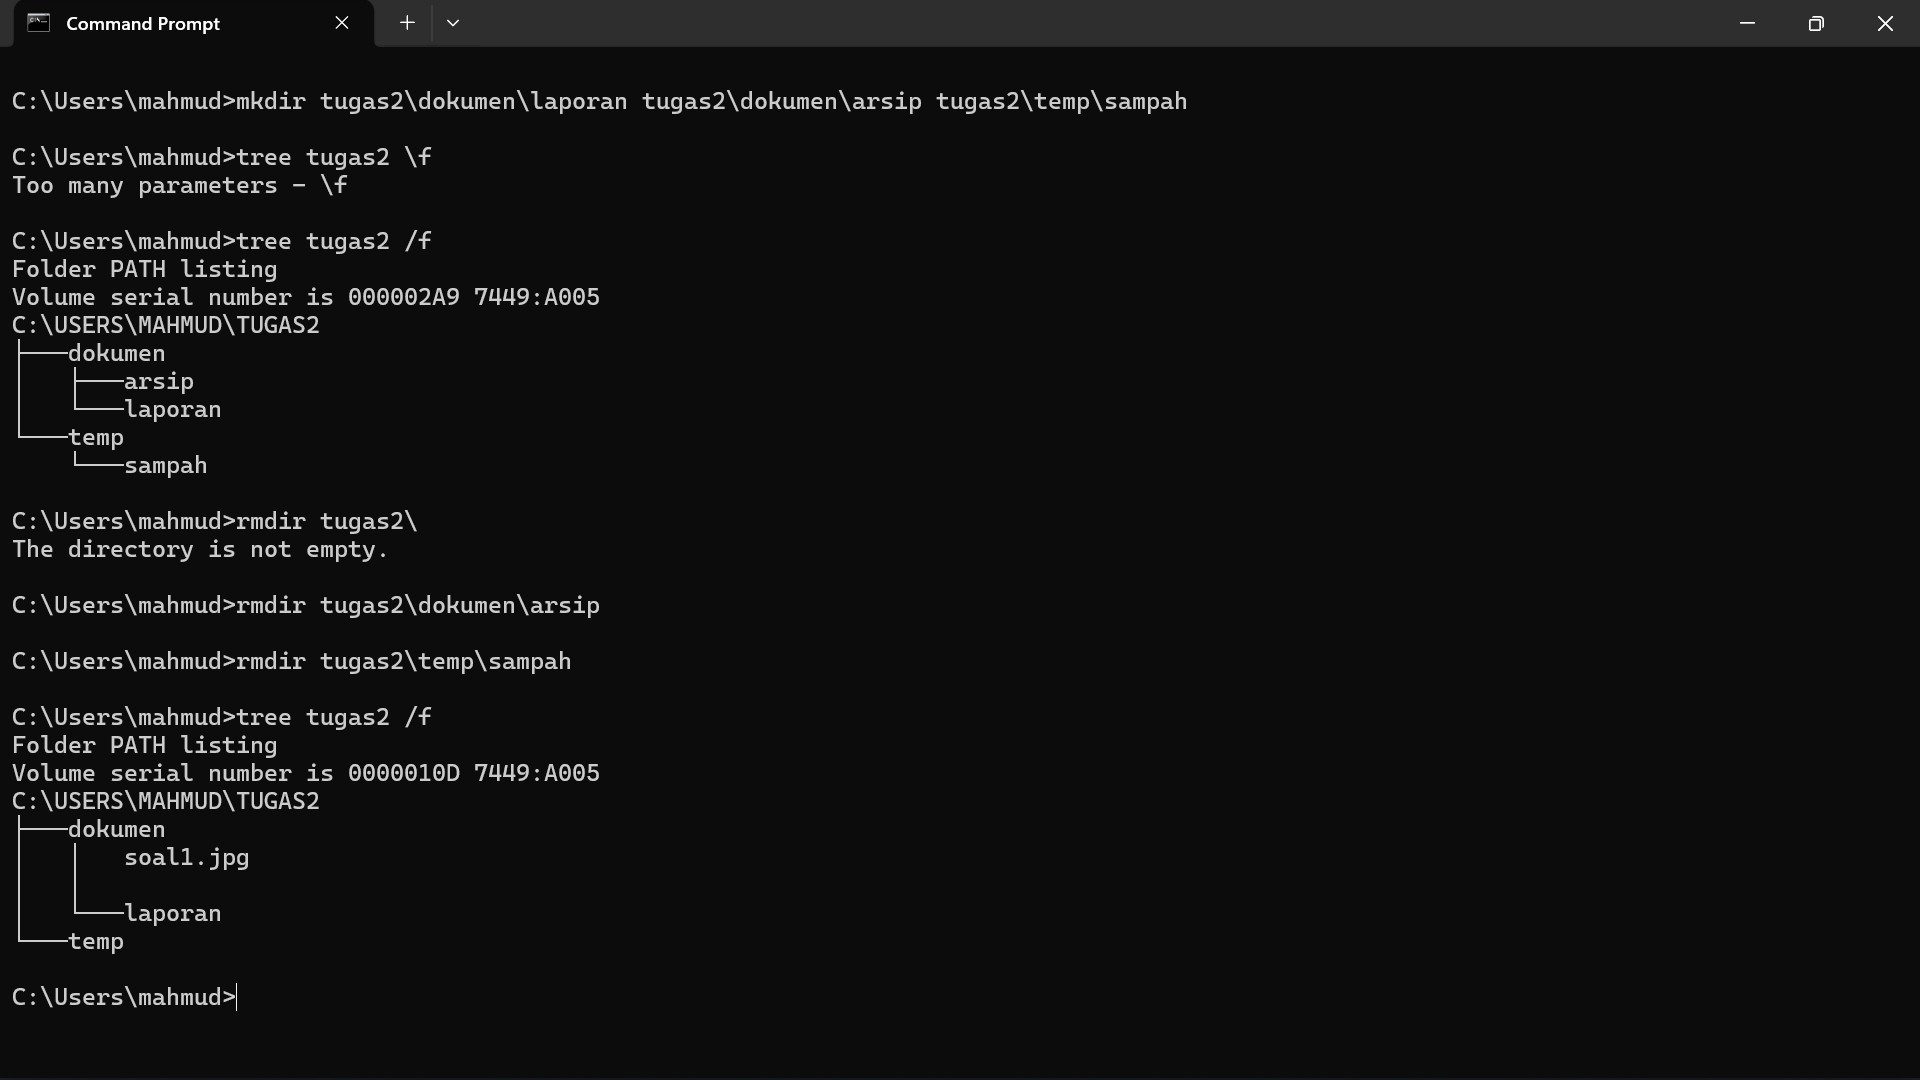Close the Command Prompt tab

(x=342, y=23)
